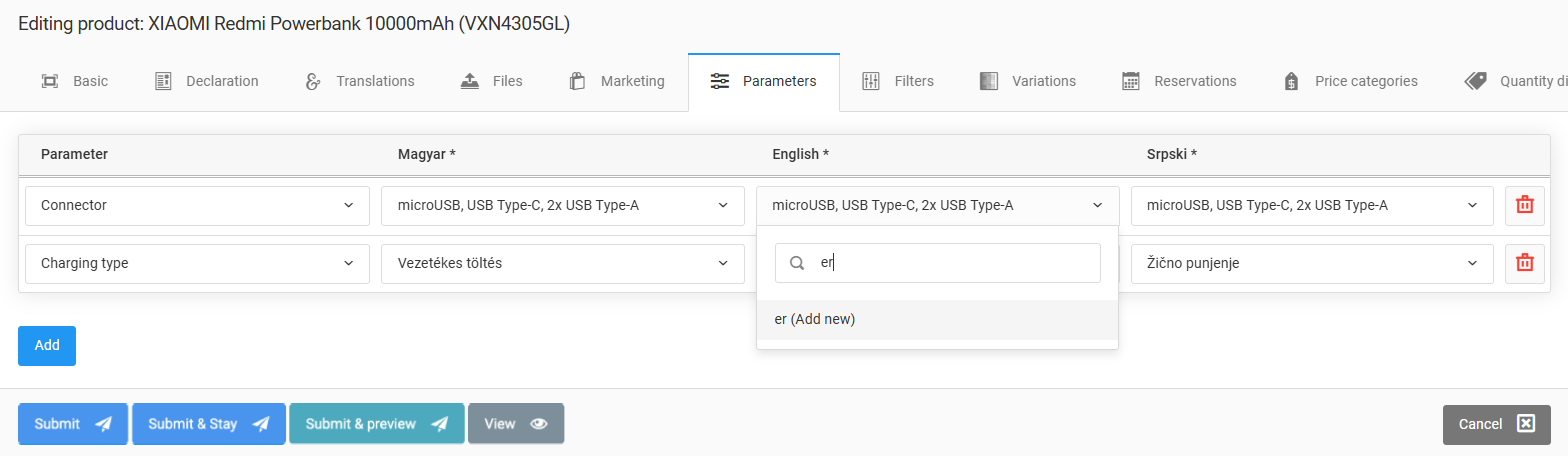Image resolution: width=1568 pixels, height=456 pixels.
Task: Click the eye icon on View button
Action: point(539,424)
